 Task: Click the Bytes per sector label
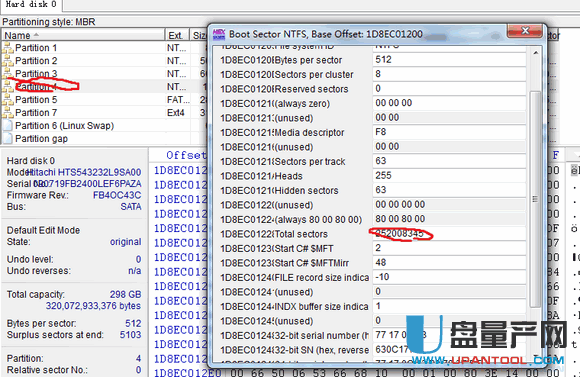tap(308, 60)
